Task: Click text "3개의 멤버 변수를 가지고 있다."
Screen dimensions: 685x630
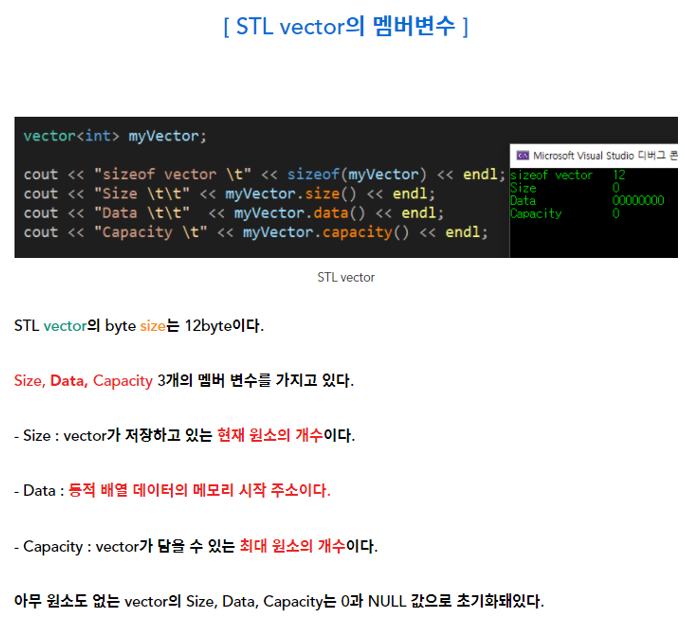Action: tap(256, 381)
